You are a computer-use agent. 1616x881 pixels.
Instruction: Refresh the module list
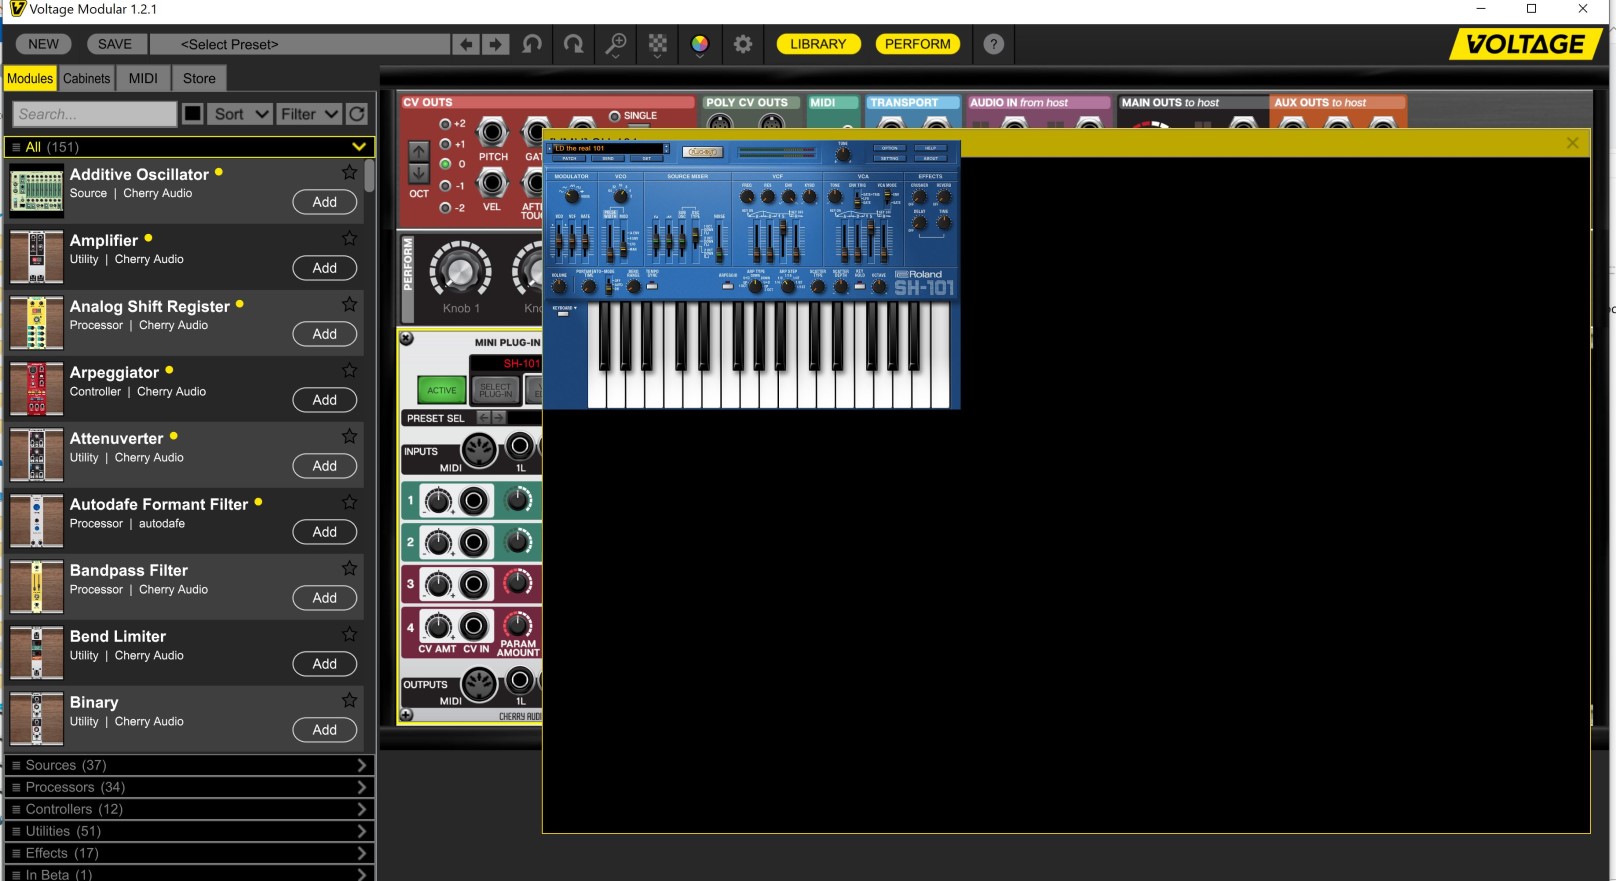[357, 114]
